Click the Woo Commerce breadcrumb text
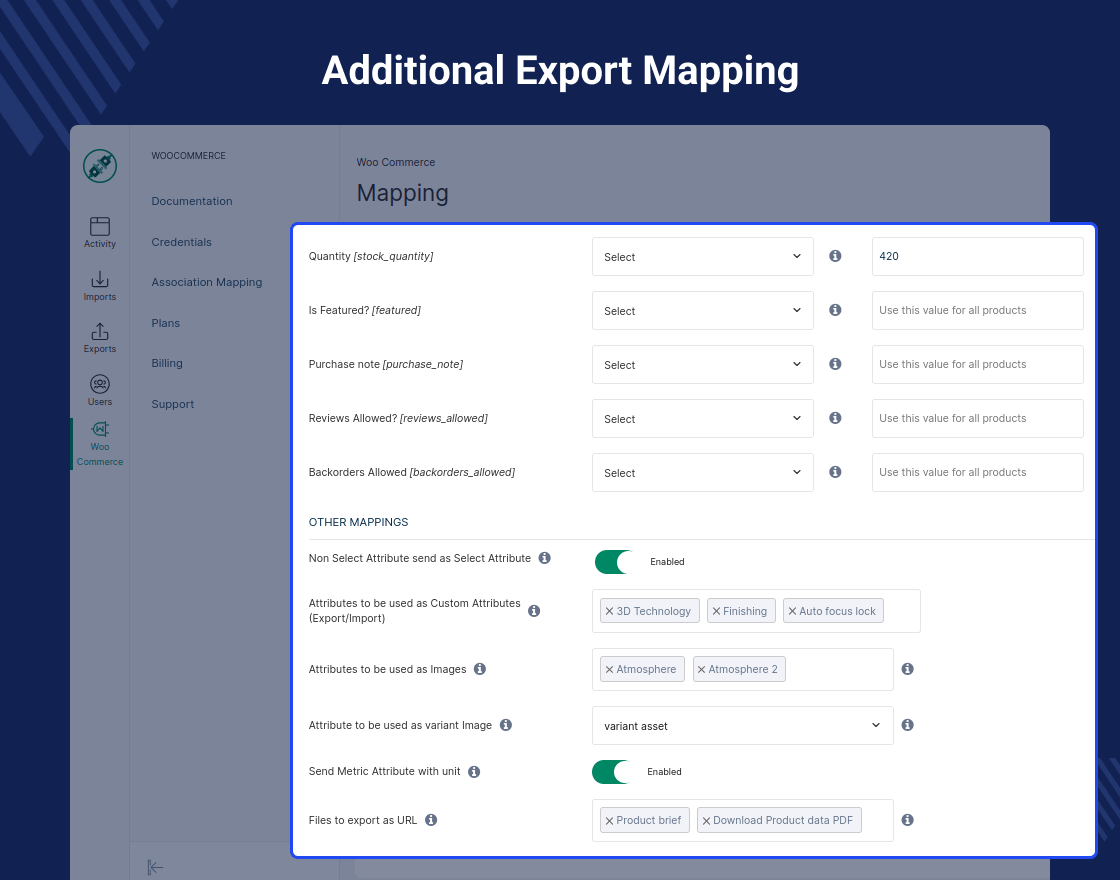This screenshot has width=1120, height=880. point(396,162)
